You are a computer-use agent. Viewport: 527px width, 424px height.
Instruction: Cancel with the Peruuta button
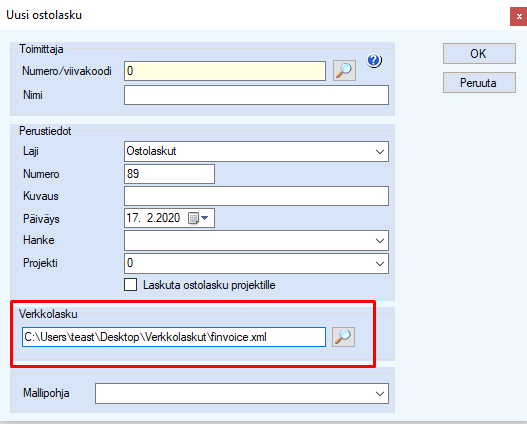pyautogui.click(x=479, y=83)
